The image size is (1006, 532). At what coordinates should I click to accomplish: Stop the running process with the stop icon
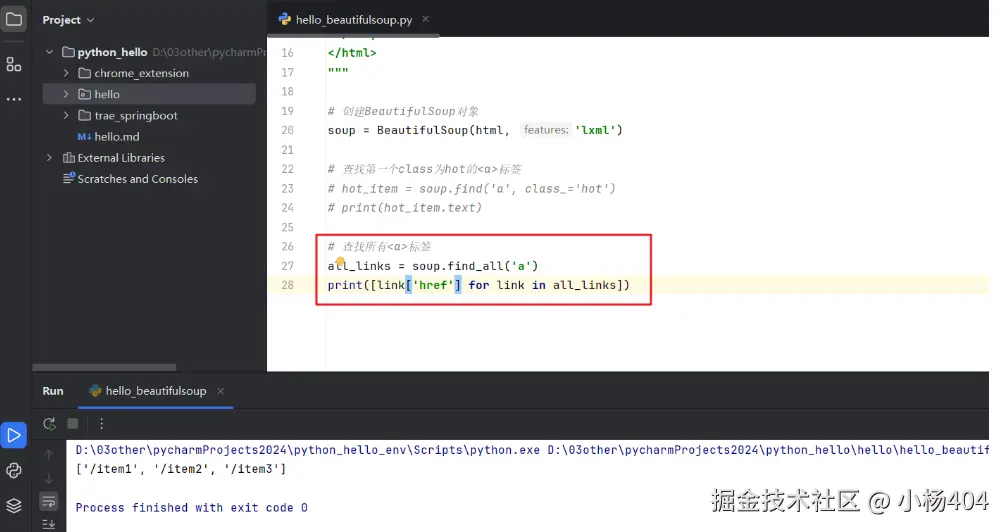click(72, 424)
